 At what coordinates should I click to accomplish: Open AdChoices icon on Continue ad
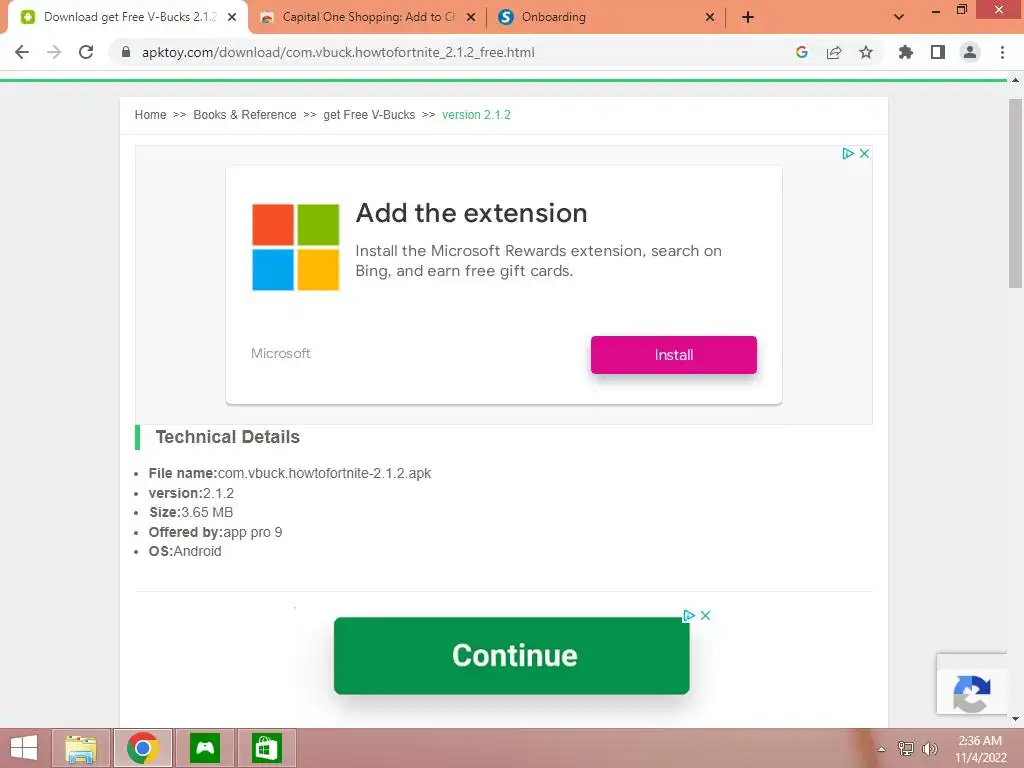point(688,615)
